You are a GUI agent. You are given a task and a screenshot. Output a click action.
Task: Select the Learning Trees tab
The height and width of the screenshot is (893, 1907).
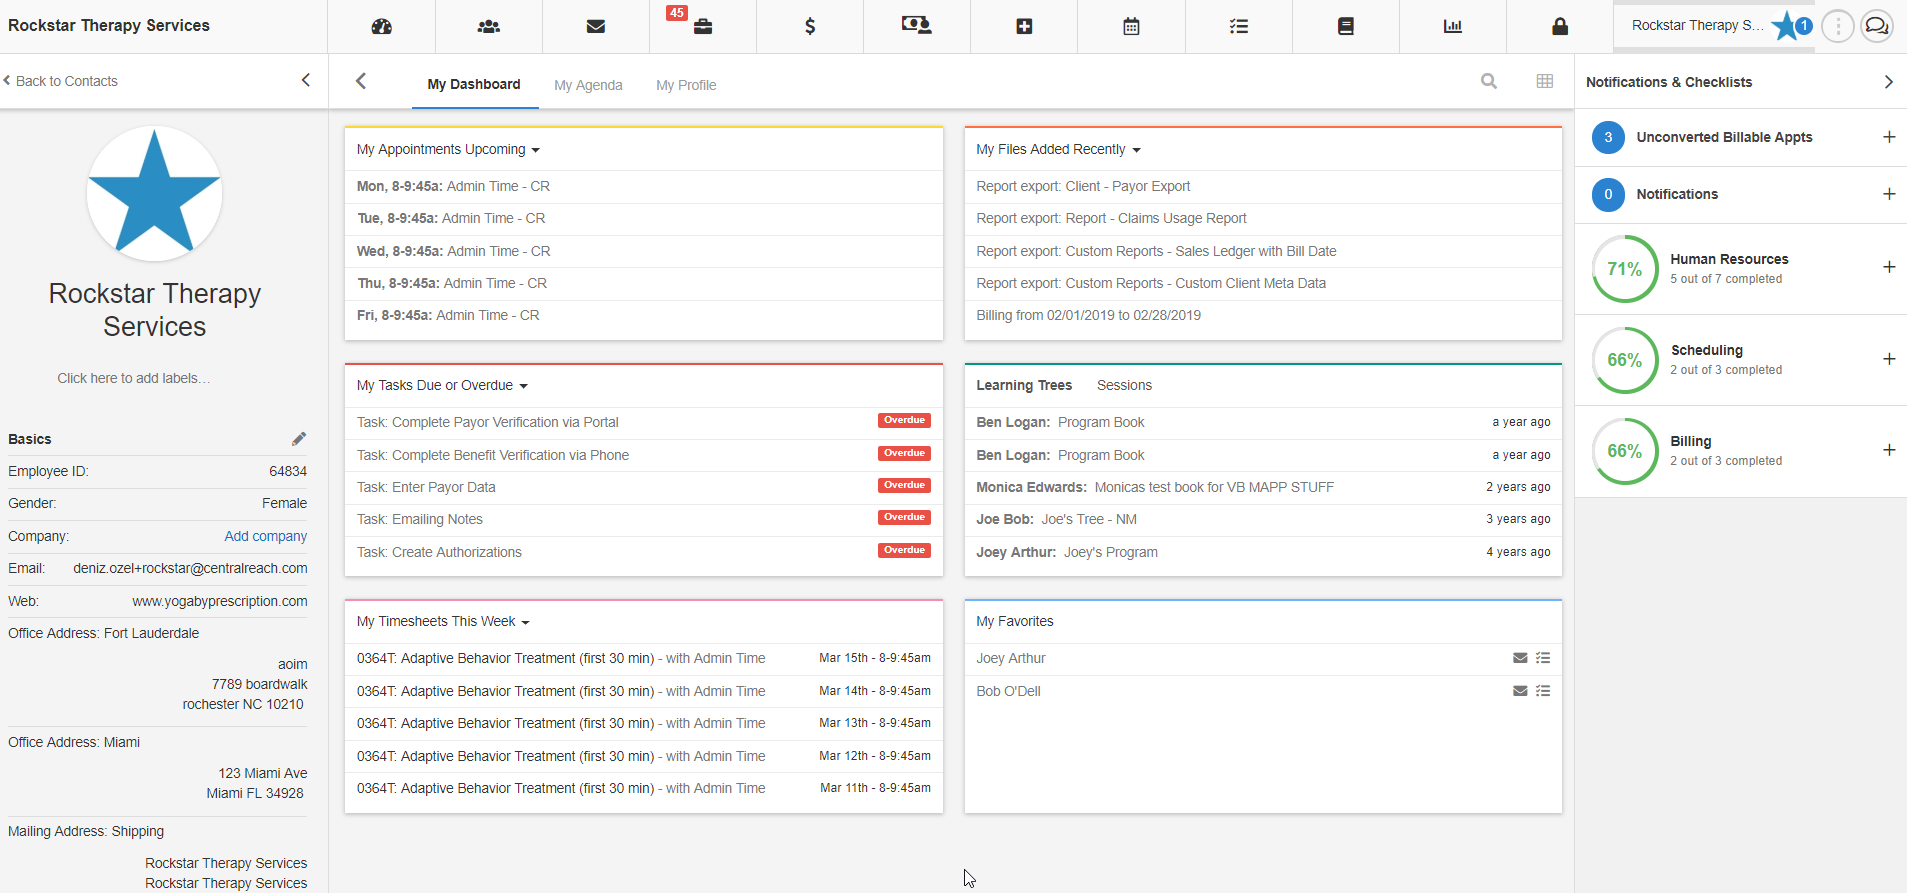[x=1024, y=385]
